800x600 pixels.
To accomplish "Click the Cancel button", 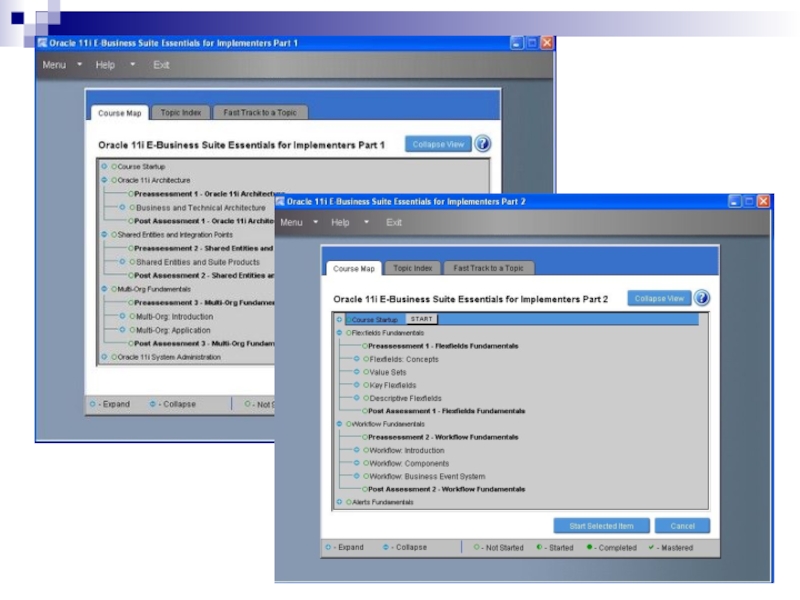I will tap(682, 526).
